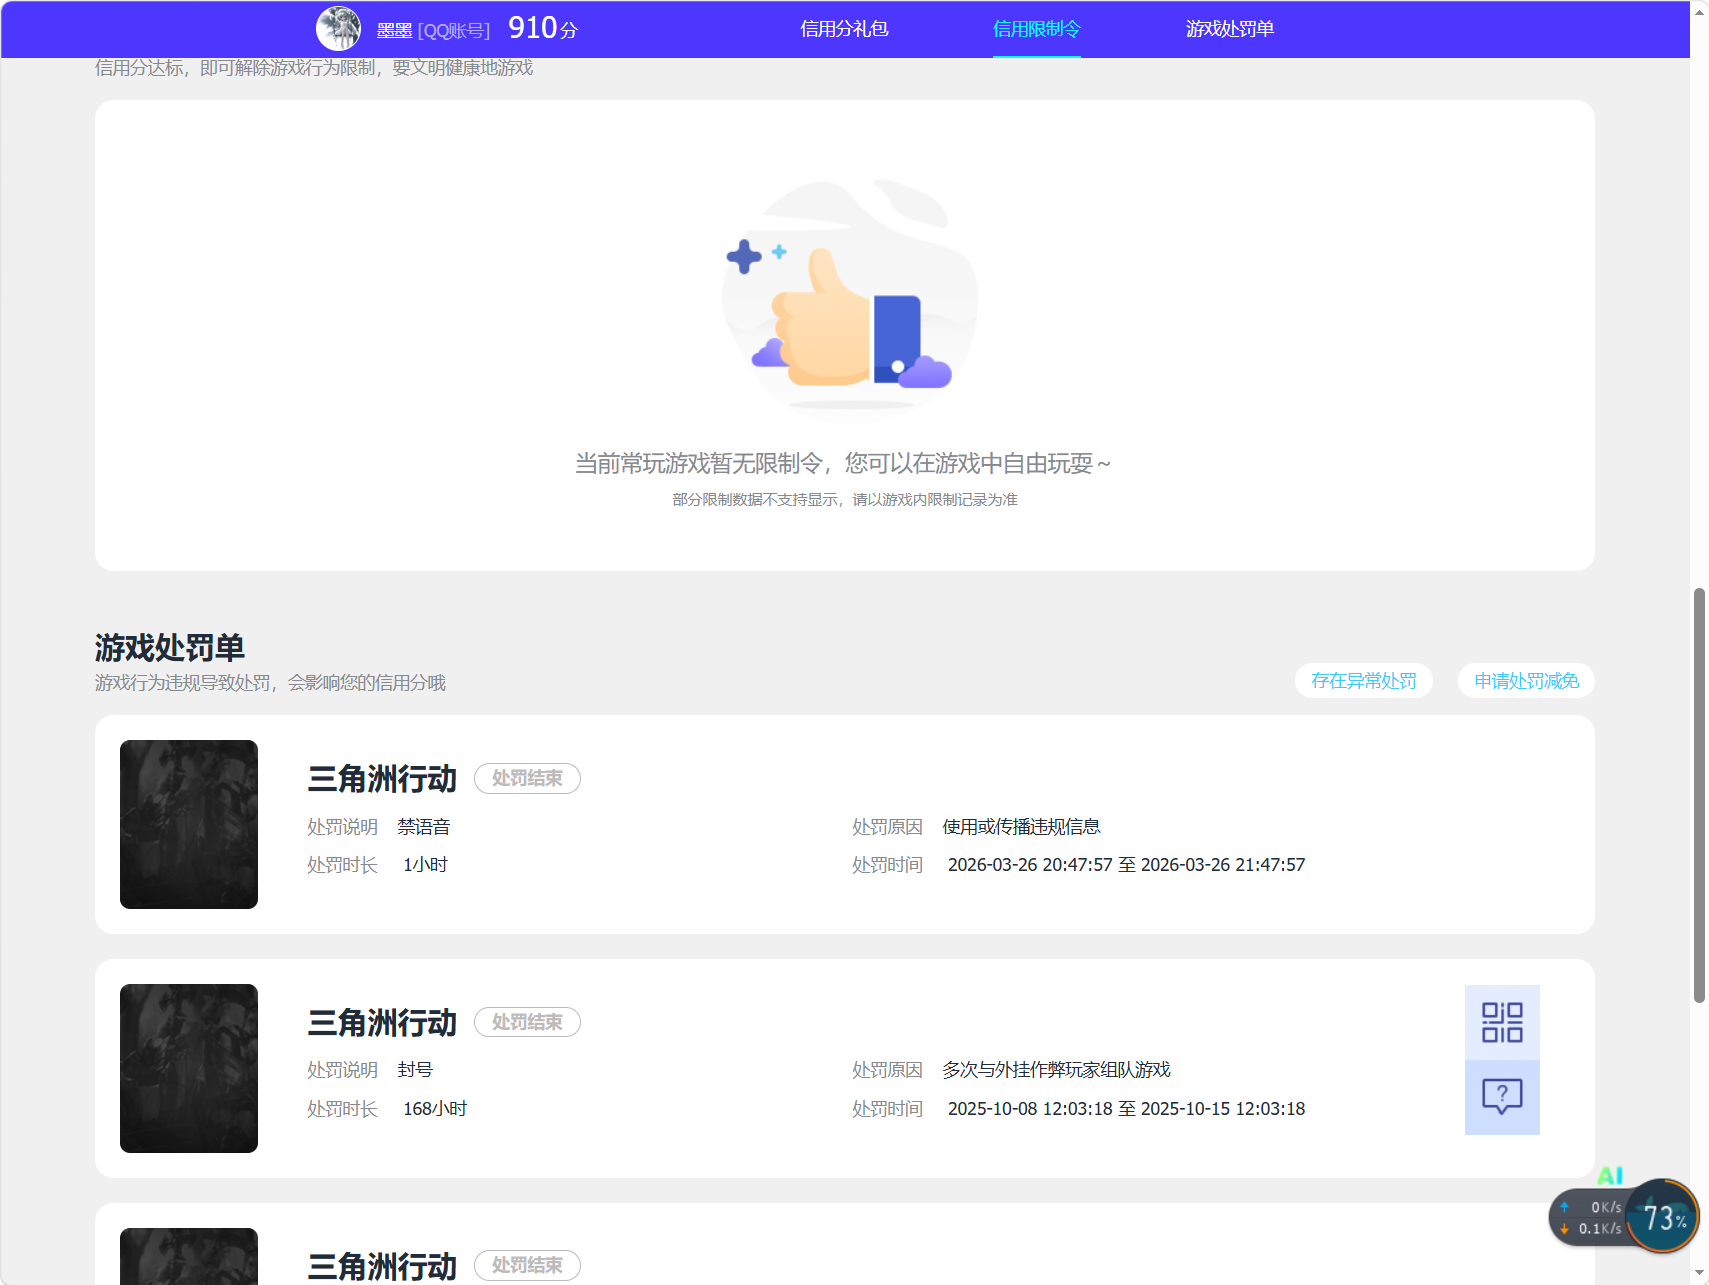Click the 游戏处罚单 section heading
The image size is (1709, 1285).
pyautogui.click(x=170, y=647)
